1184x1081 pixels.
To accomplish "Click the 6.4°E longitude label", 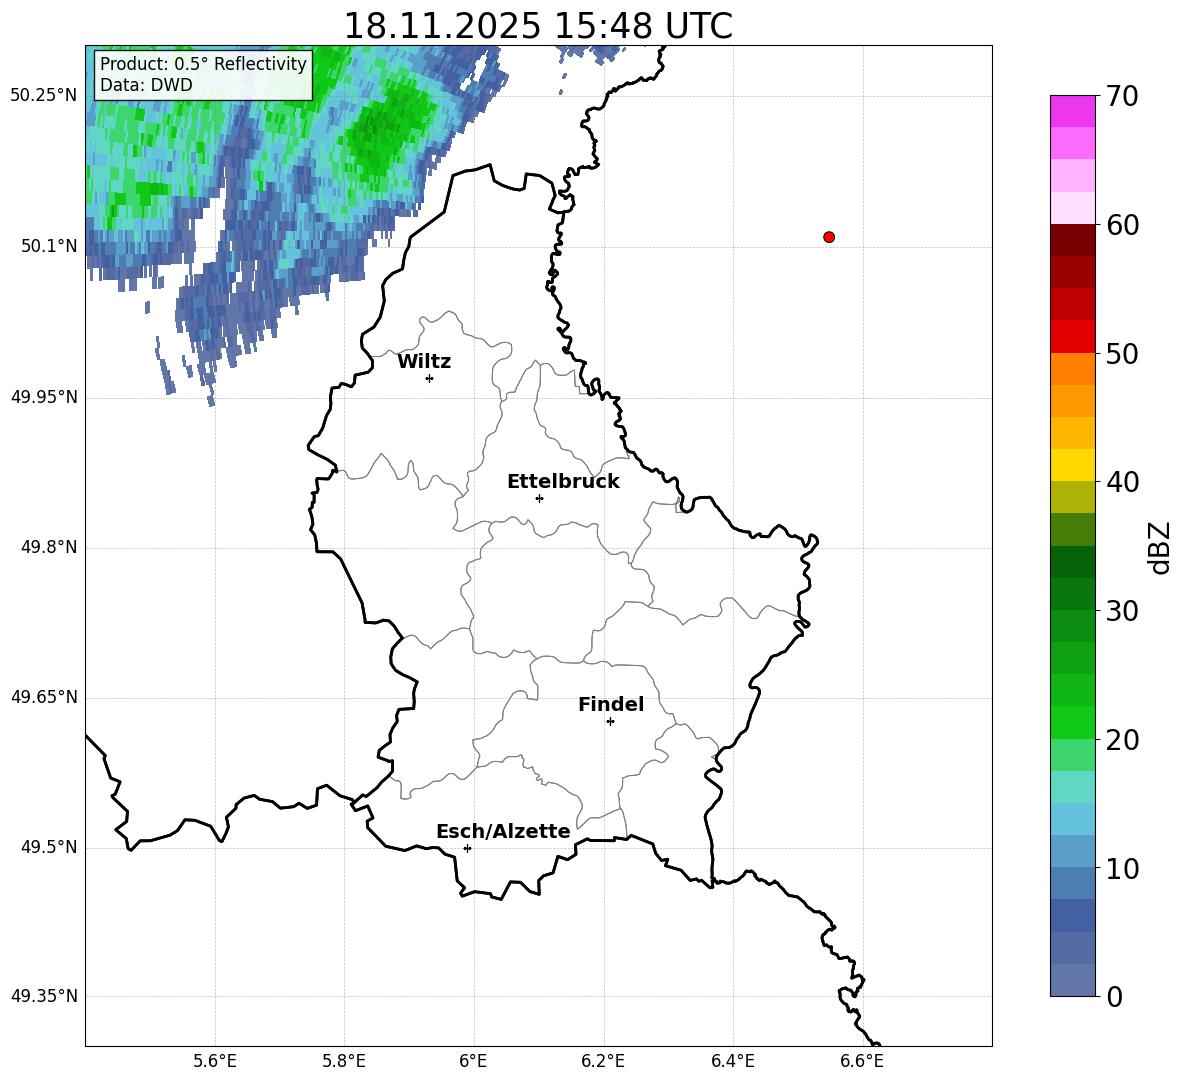I will point(733,1061).
